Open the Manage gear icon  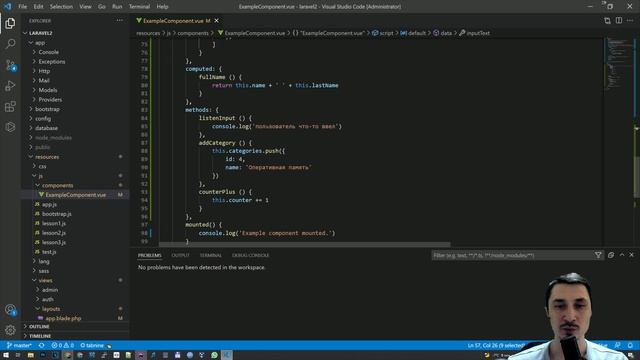[x=10, y=330]
